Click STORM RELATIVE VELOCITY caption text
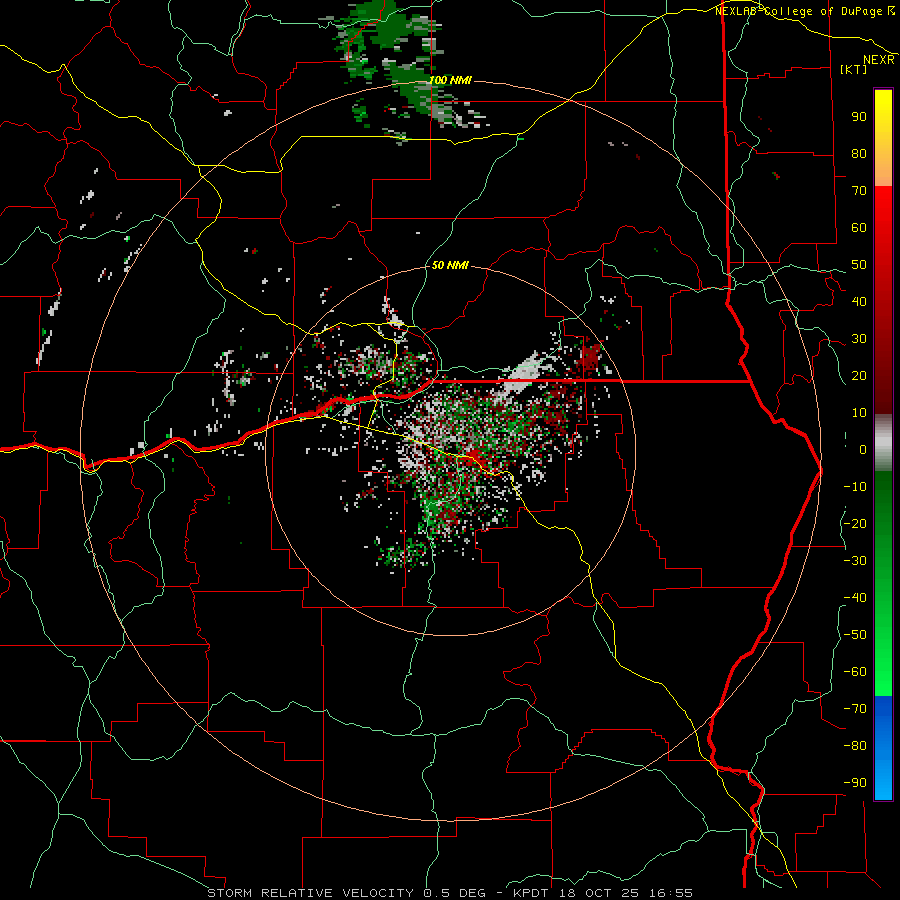 click(x=308, y=893)
